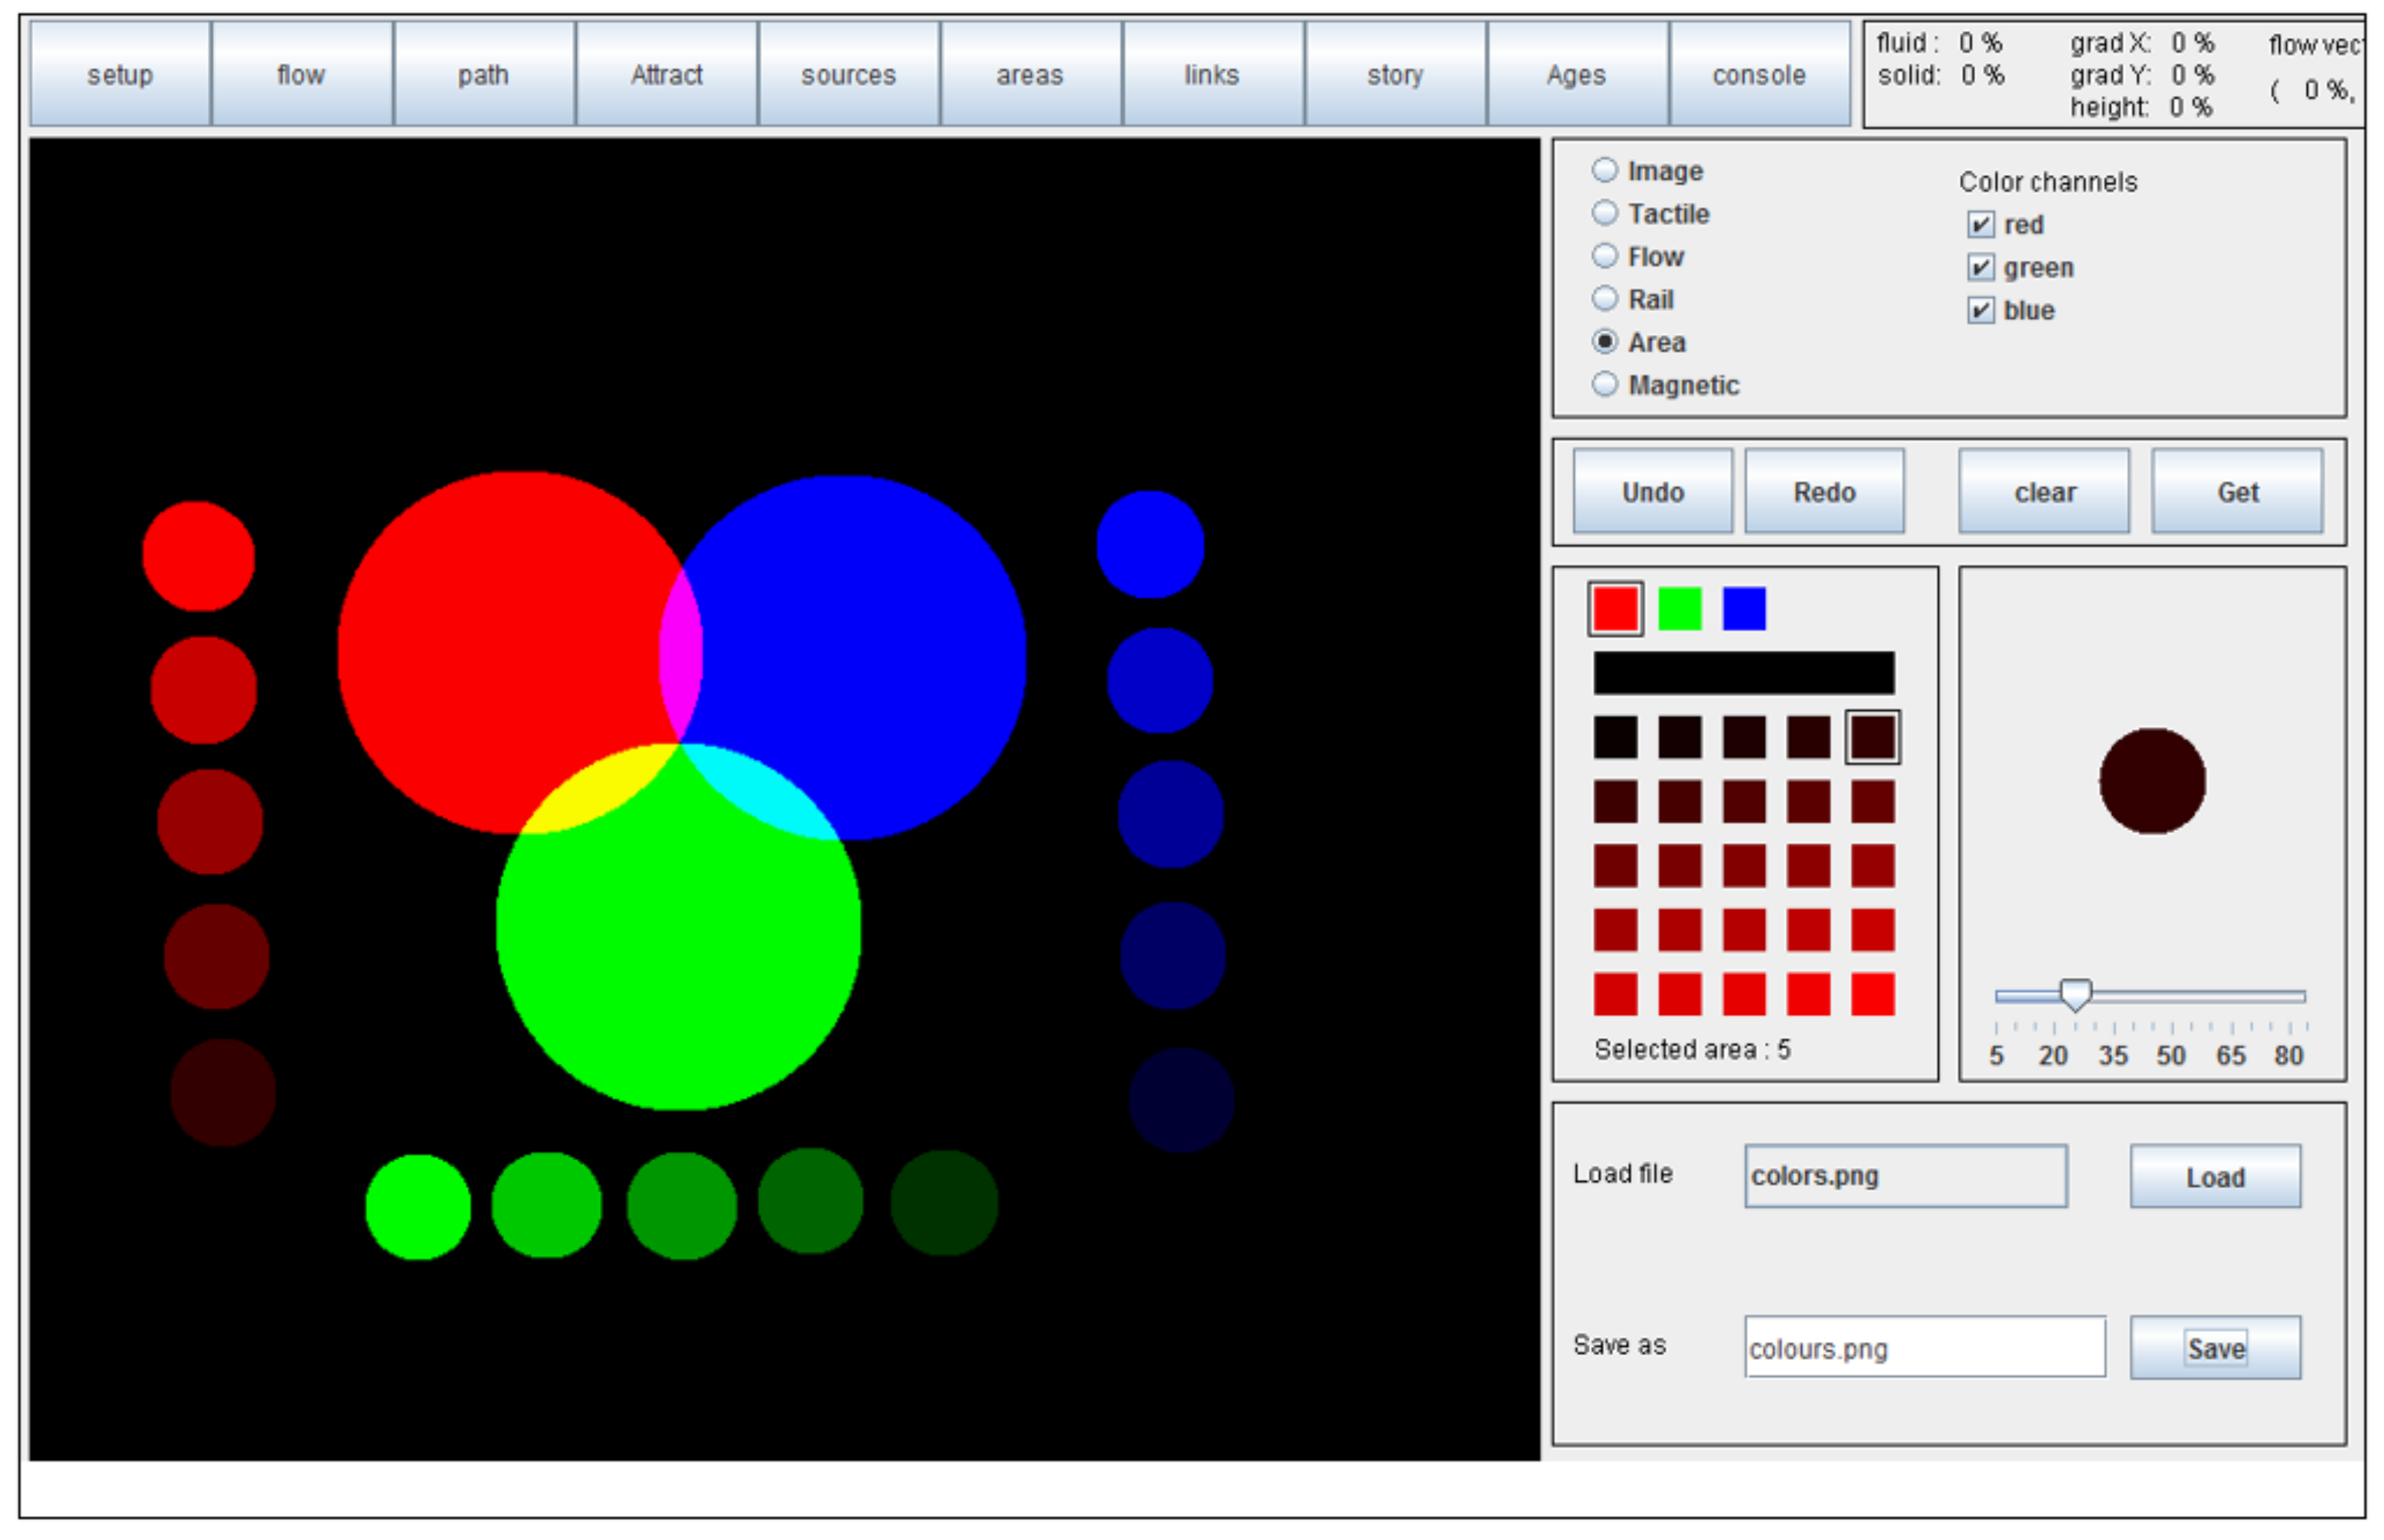Open the sources tab

click(x=848, y=74)
